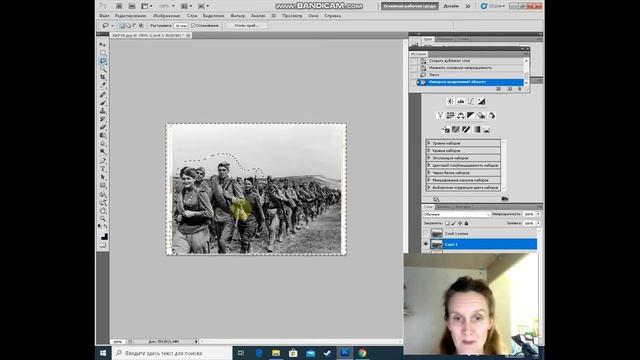The height and width of the screenshot is (360, 640).
Task: Add a Photo Filter adjustment
Action: click(x=481, y=116)
